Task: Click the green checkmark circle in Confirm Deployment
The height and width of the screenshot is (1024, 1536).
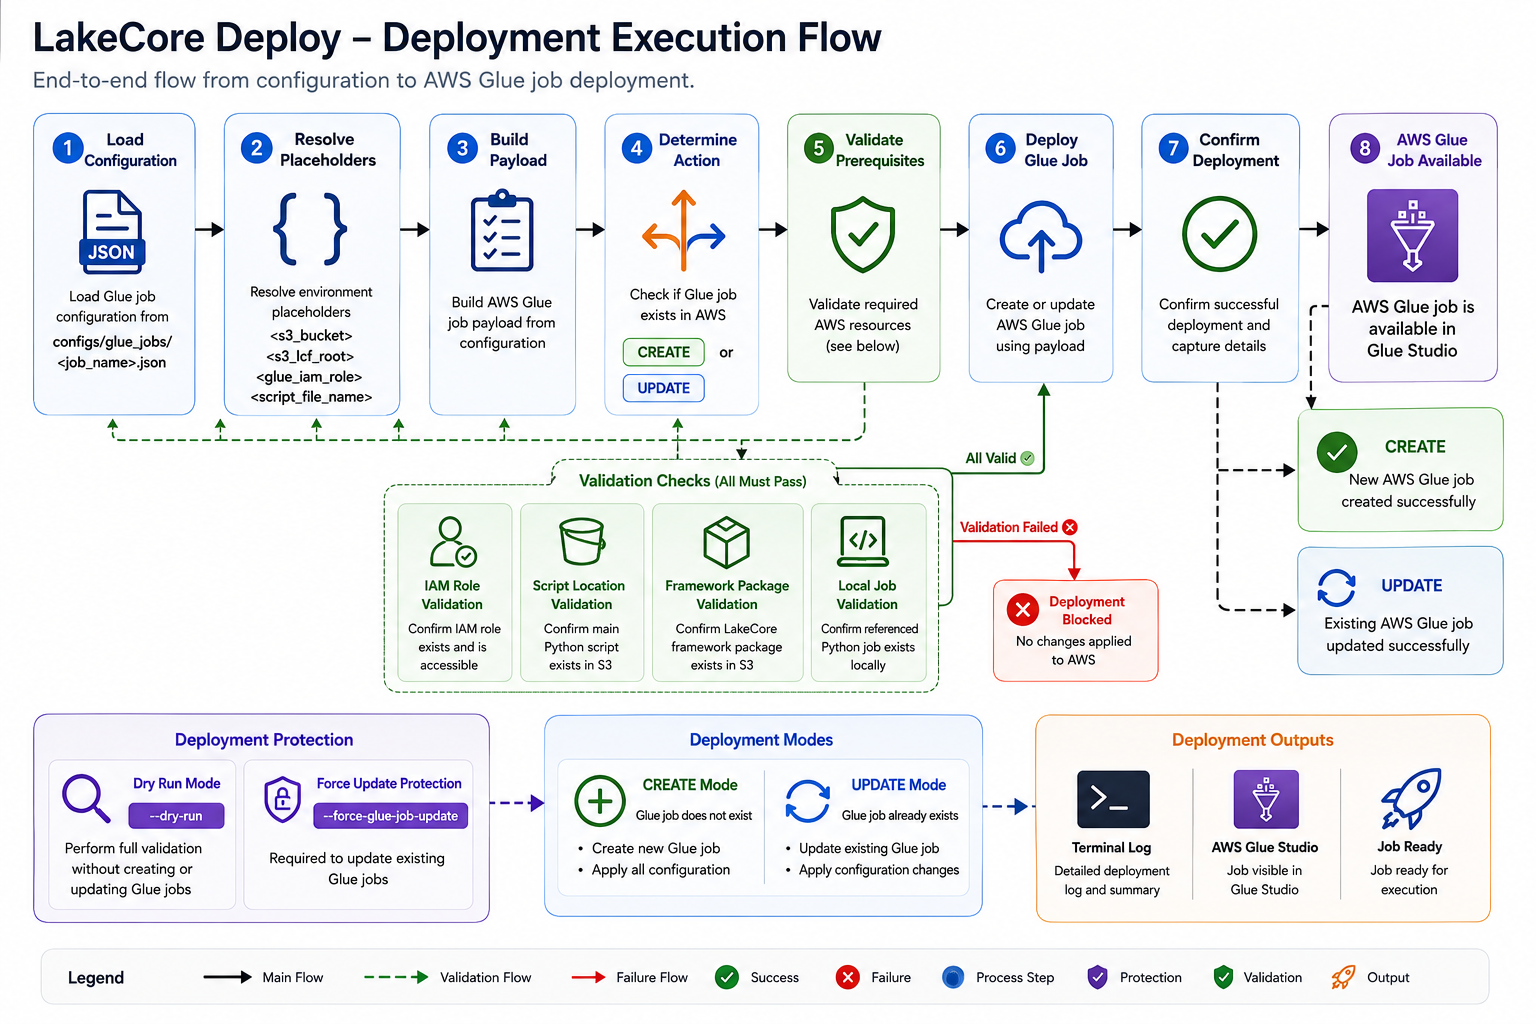Action: tap(1219, 235)
